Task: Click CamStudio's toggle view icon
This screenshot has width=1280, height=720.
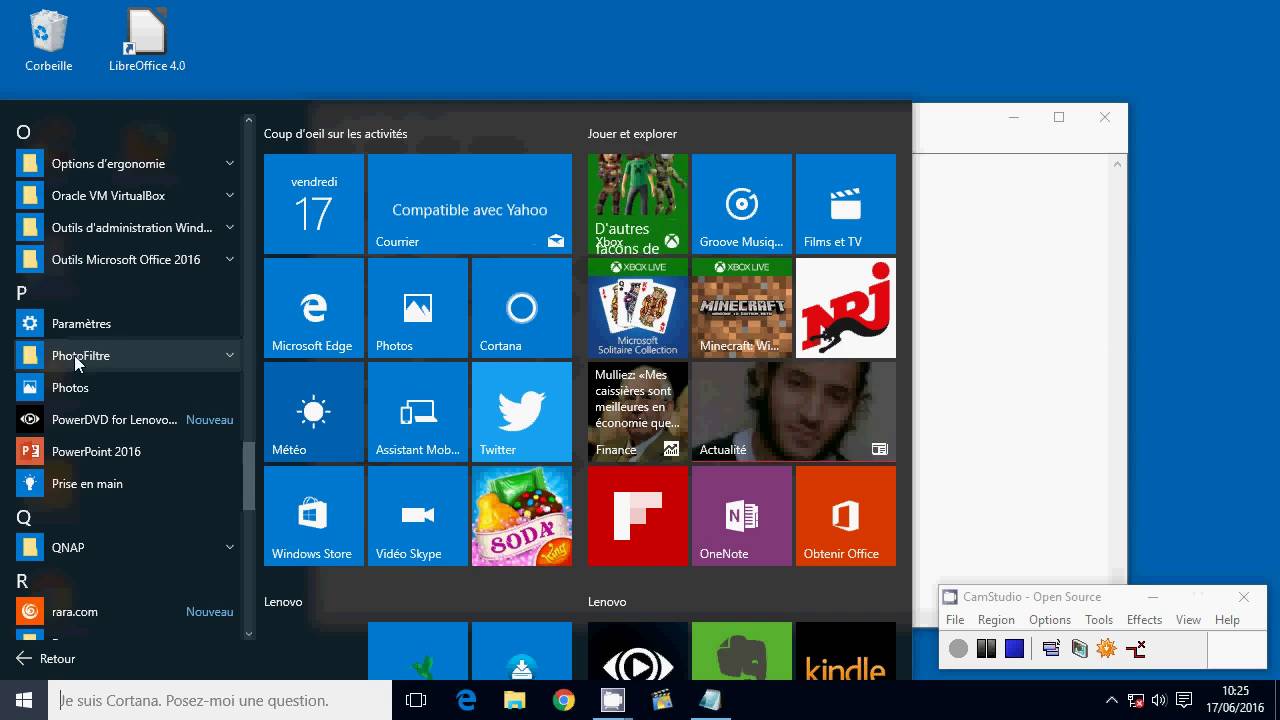Action: point(1050,649)
